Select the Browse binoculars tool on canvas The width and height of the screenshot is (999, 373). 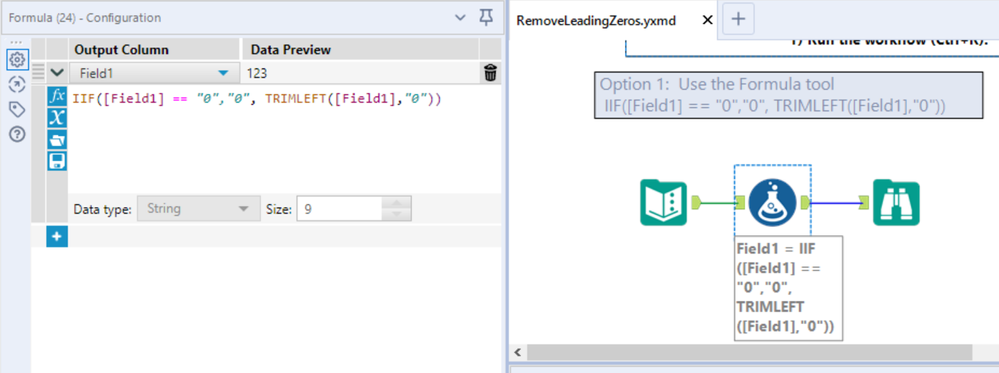point(896,203)
